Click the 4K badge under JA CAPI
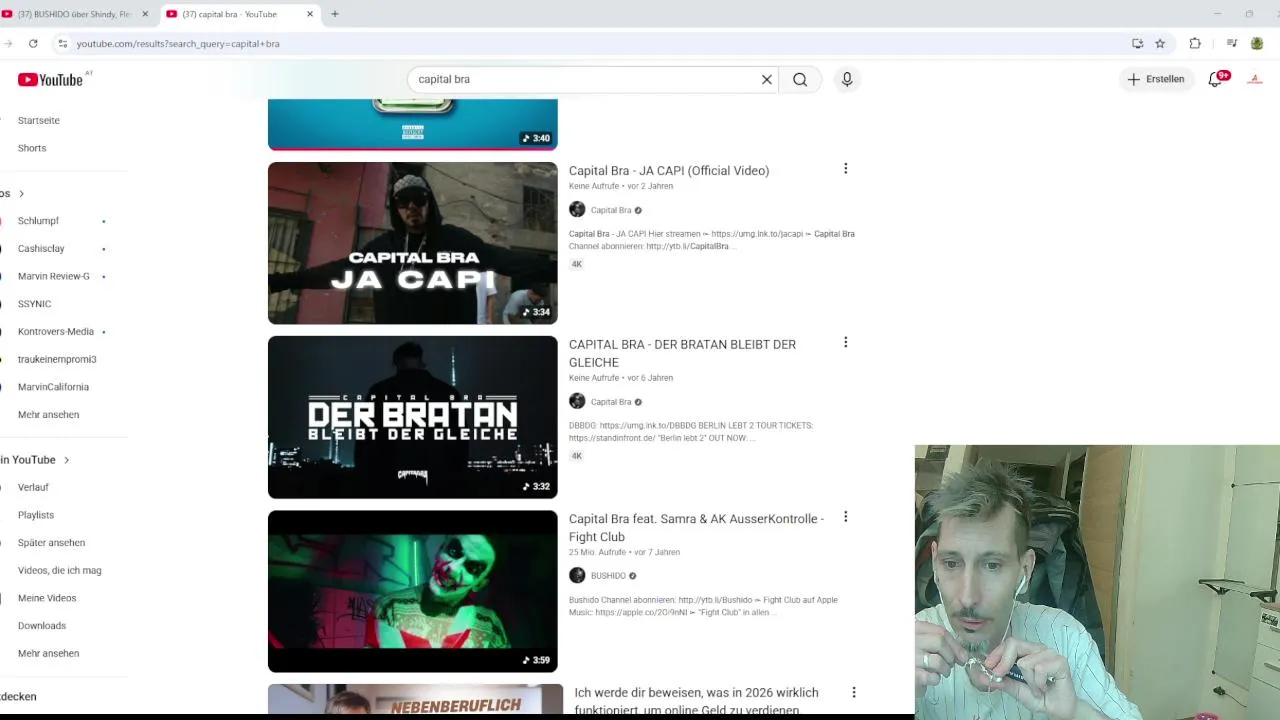 pyautogui.click(x=576, y=264)
